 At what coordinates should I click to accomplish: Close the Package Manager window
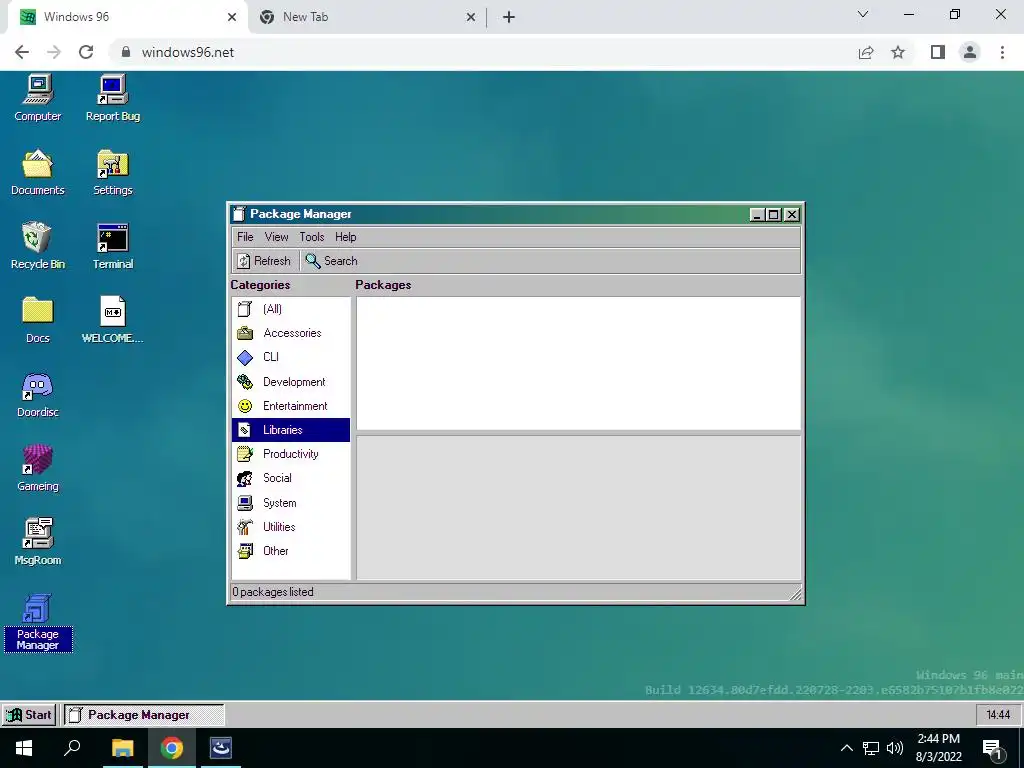click(x=792, y=214)
